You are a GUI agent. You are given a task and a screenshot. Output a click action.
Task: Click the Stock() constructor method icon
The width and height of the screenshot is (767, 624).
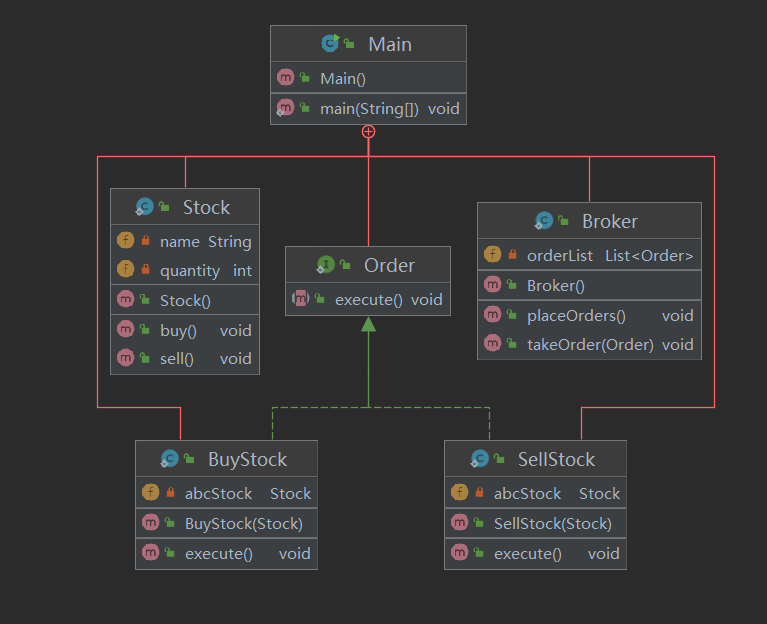[x=125, y=300]
